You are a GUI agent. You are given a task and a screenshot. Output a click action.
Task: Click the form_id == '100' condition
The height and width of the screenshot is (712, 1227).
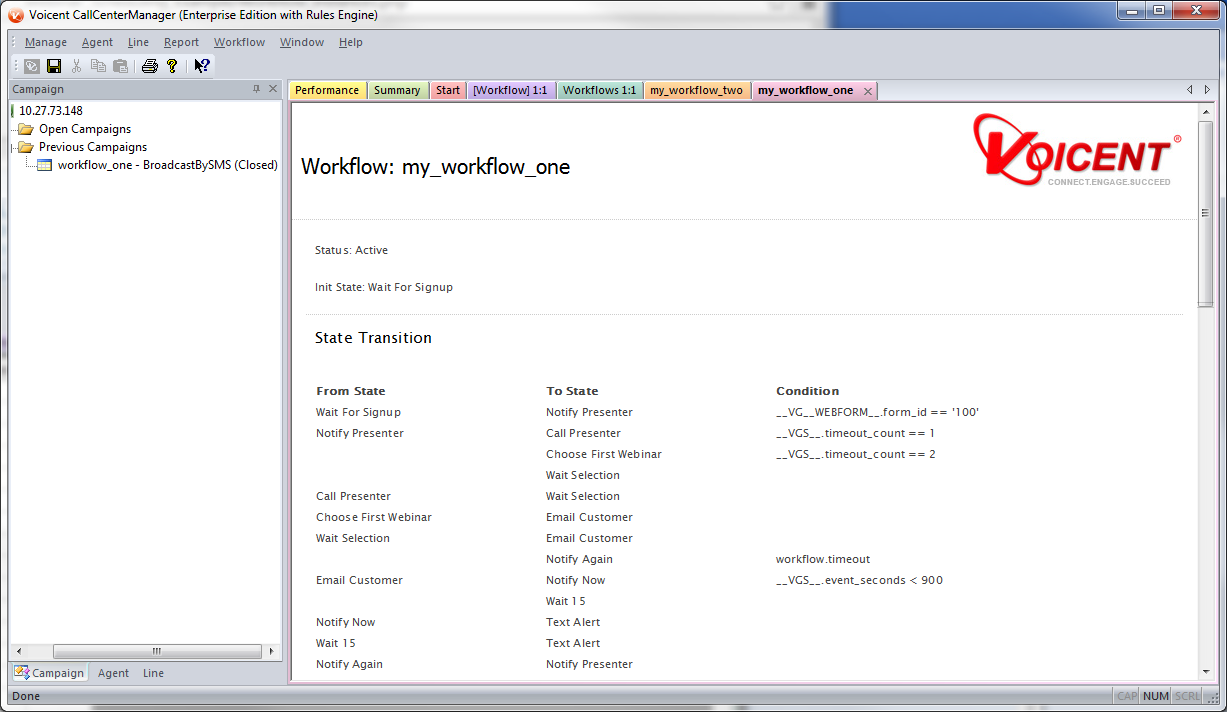click(877, 412)
